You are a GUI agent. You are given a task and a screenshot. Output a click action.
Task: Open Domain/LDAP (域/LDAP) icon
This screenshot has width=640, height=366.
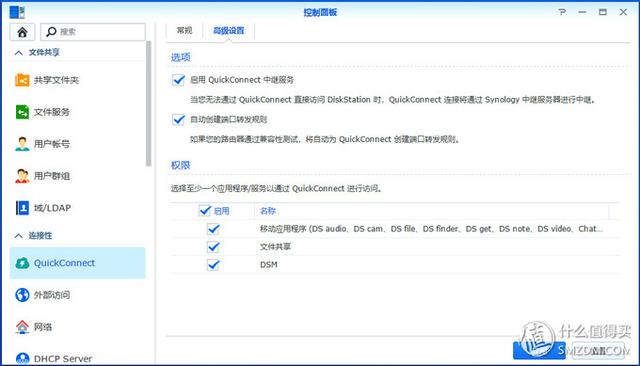click(x=22, y=208)
